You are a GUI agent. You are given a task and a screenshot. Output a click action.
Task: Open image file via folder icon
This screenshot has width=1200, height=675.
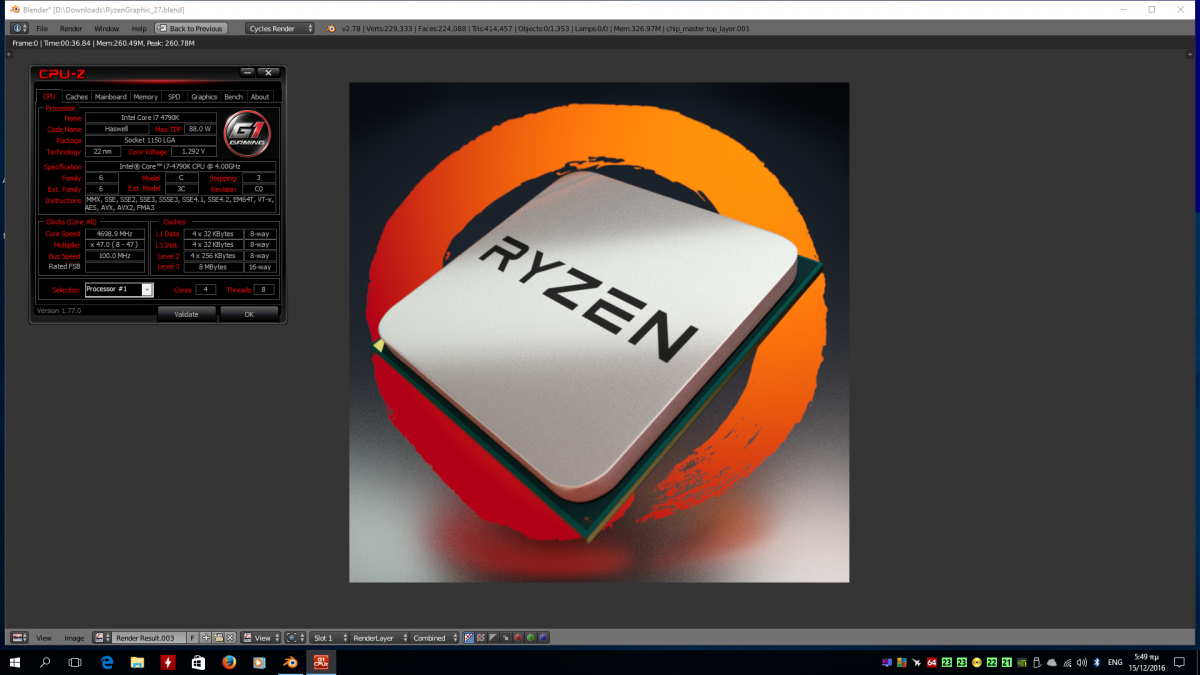click(x=218, y=638)
